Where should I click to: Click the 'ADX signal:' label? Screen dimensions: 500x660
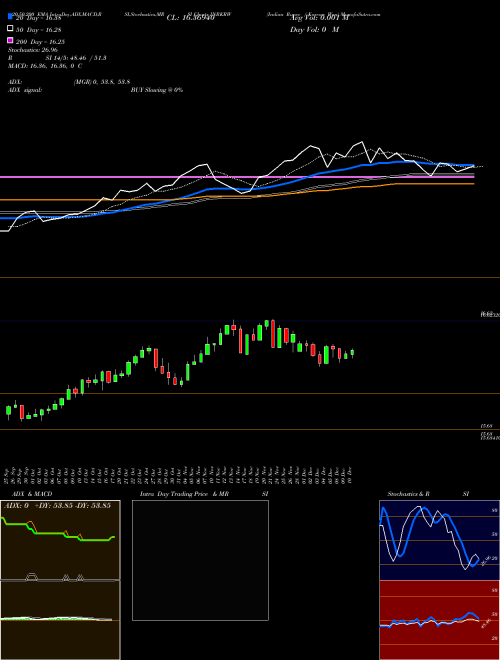tap(25, 90)
